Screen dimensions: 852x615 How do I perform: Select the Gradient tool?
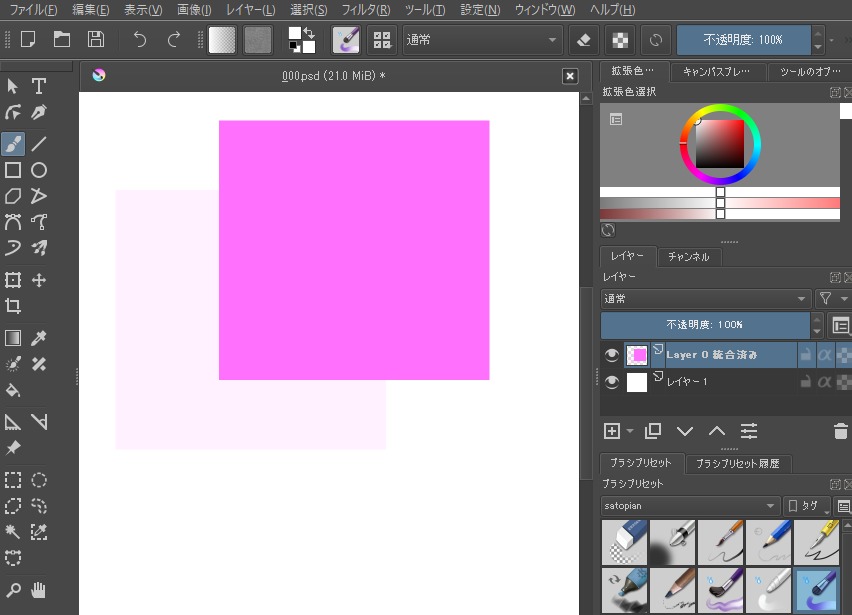click(x=13, y=338)
